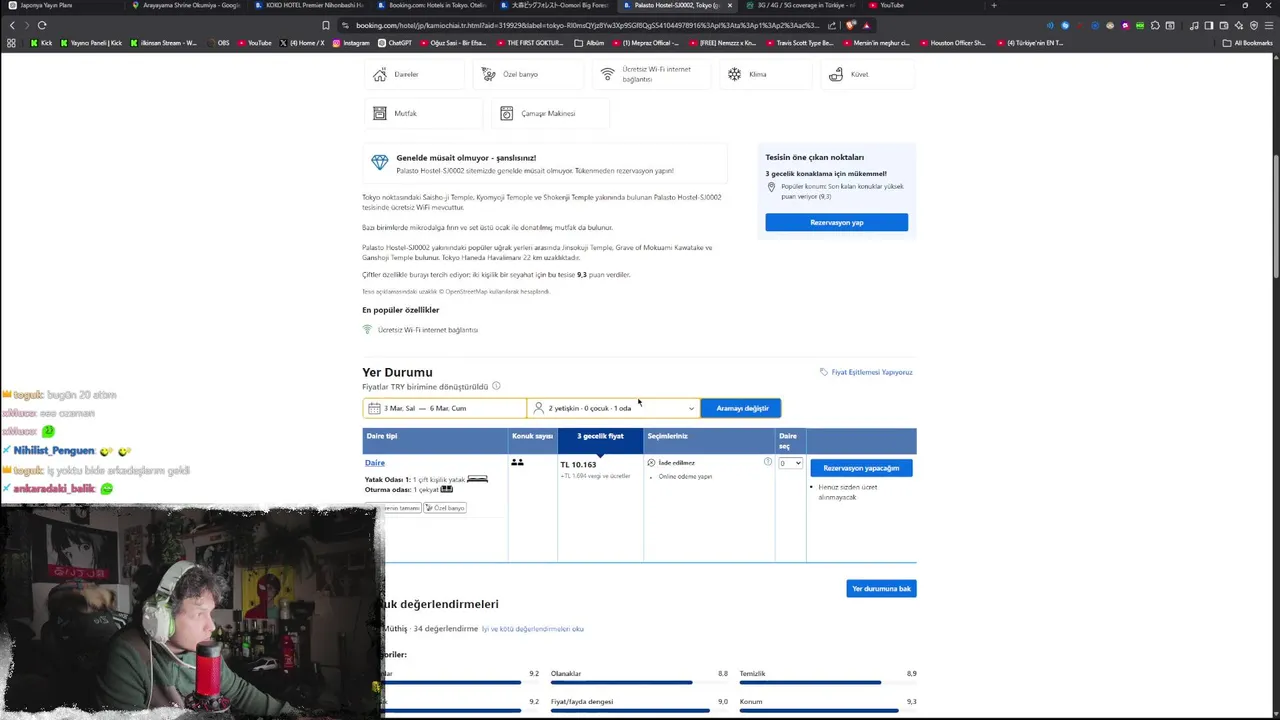1280x720 pixels.
Task: Click the Çamaşır Makinesi washer icon
Action: (x=507, y=113)
